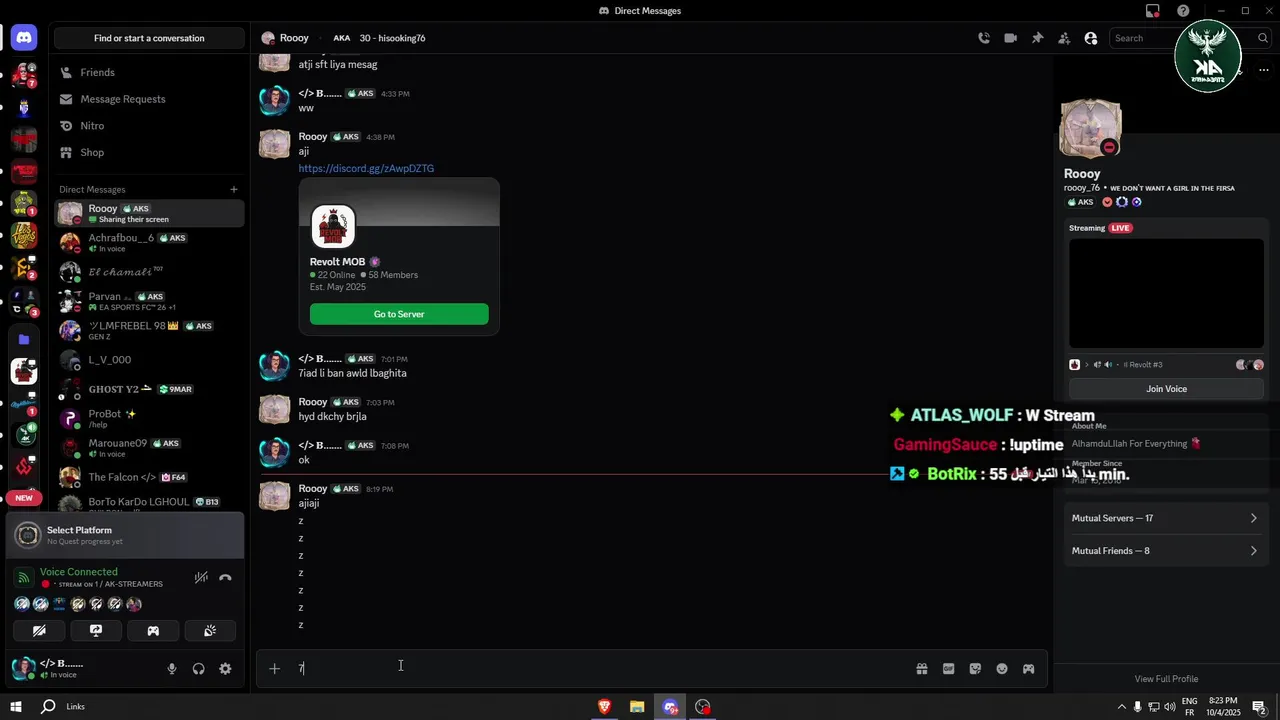Image resolution: width=1280 pixels, height=720 pixels.
Task: Open the Nitro gift icon
Action: pyautogui.click(x=922, y=669)
